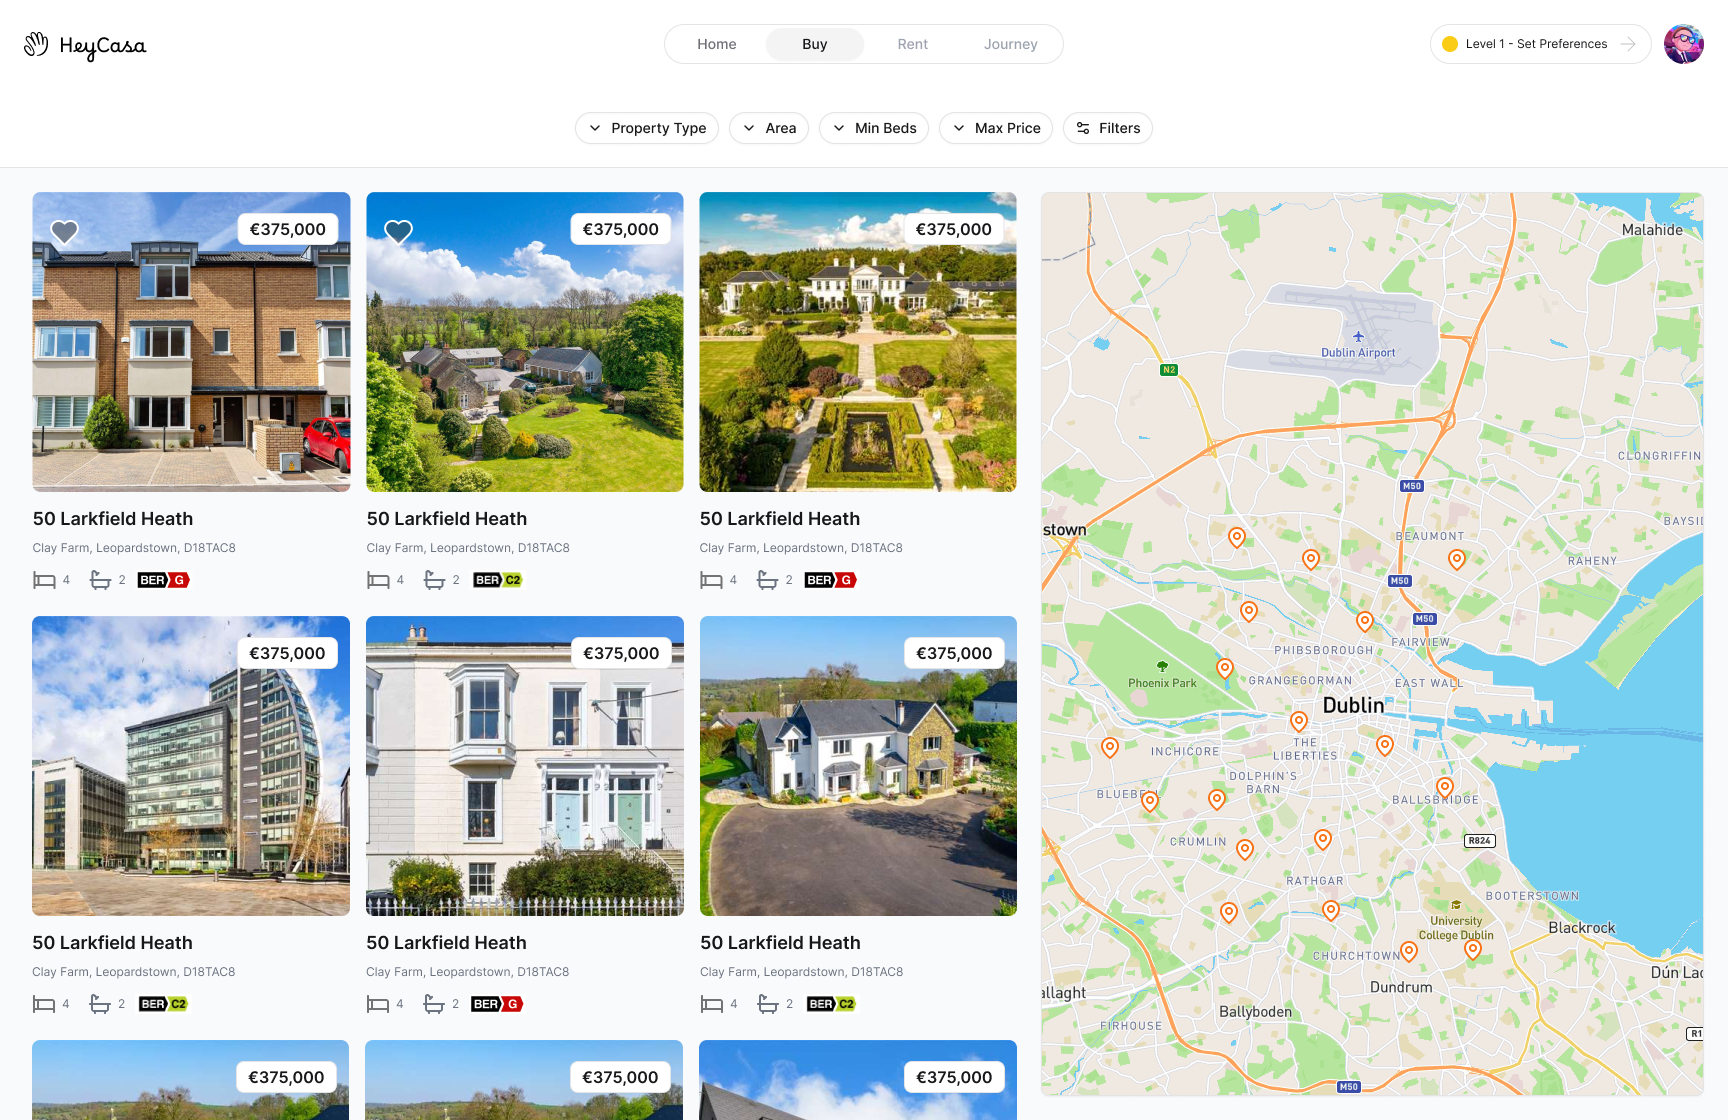Image resolution: width=1728 pixels, height=1120 pixels.
Task: Click the map pin near Beaumont
Action: pyautogui.click(x=1457, y=559)
